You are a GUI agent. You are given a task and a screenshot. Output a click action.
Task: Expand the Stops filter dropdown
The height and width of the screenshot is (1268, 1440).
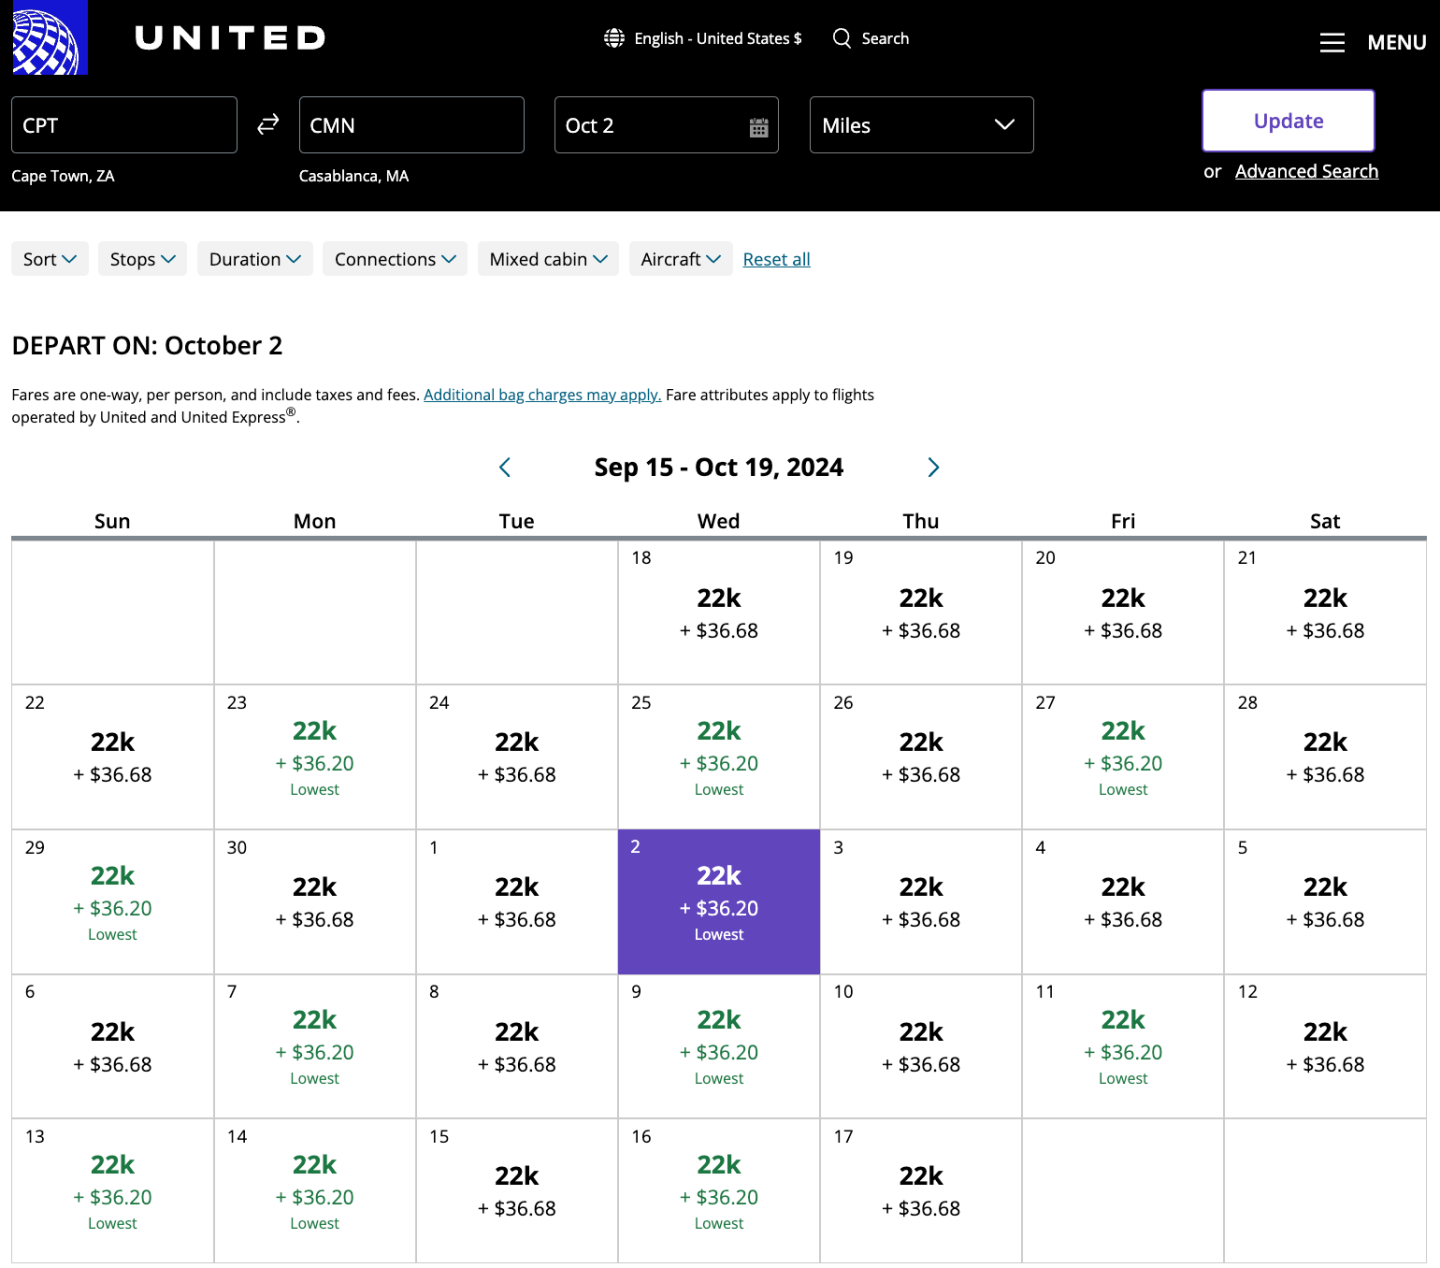click(142, 259)
